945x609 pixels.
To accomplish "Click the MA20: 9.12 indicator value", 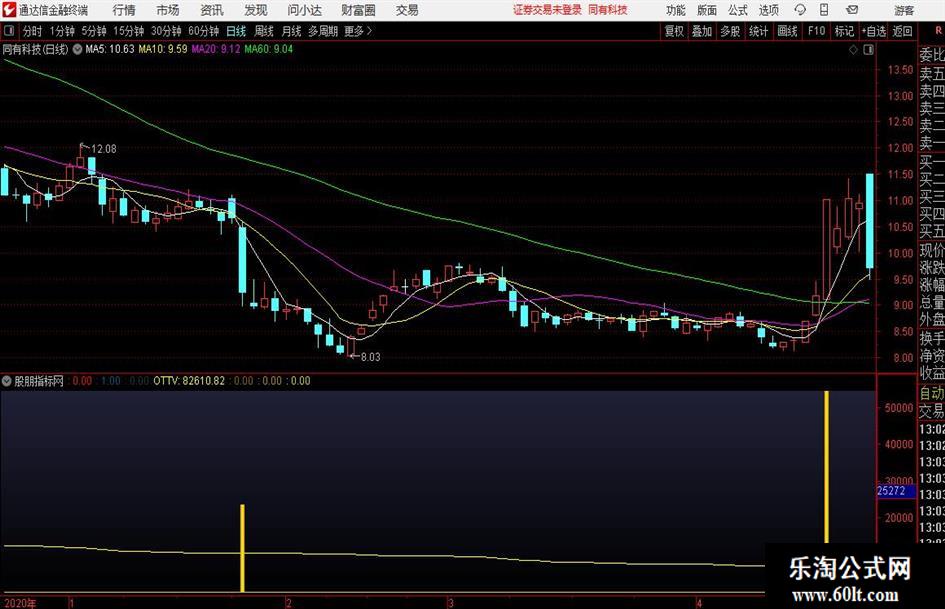I will tap(216, 49).
